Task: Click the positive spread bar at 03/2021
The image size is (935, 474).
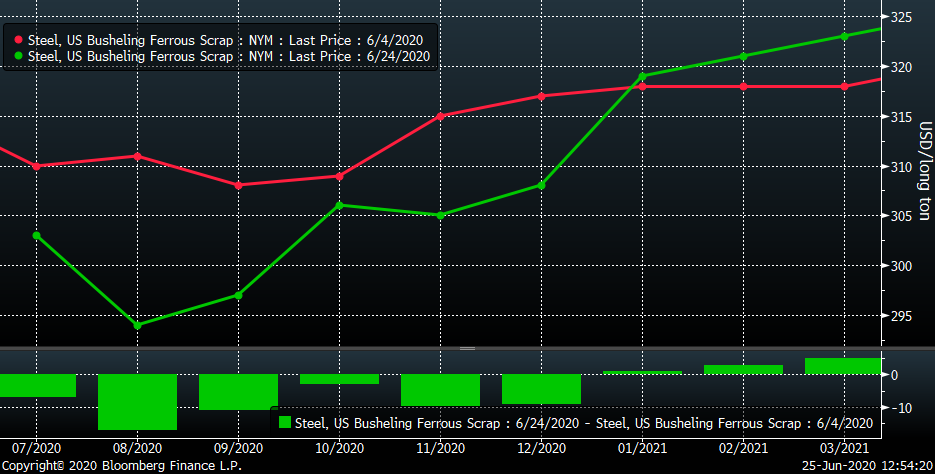Action: tap(843, 366)
